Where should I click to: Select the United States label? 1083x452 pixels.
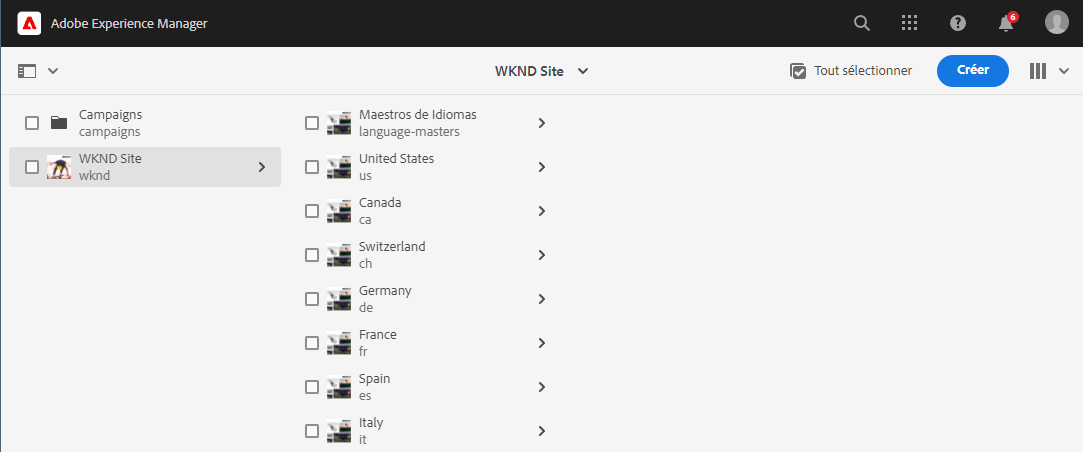[396, 158]
